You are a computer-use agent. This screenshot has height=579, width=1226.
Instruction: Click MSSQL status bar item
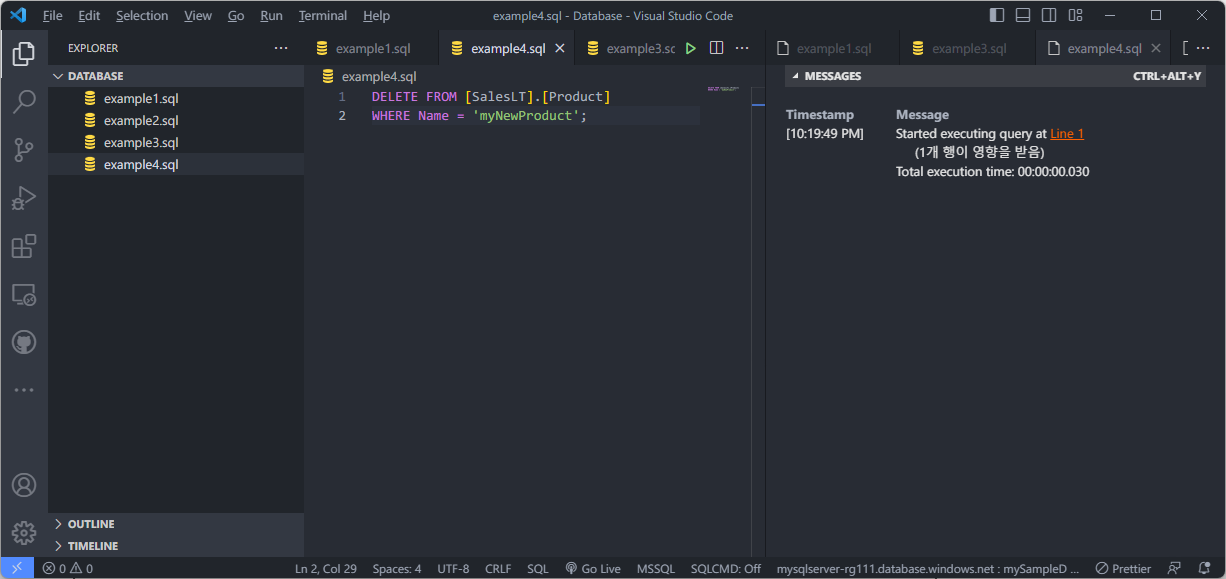point(656,568)
